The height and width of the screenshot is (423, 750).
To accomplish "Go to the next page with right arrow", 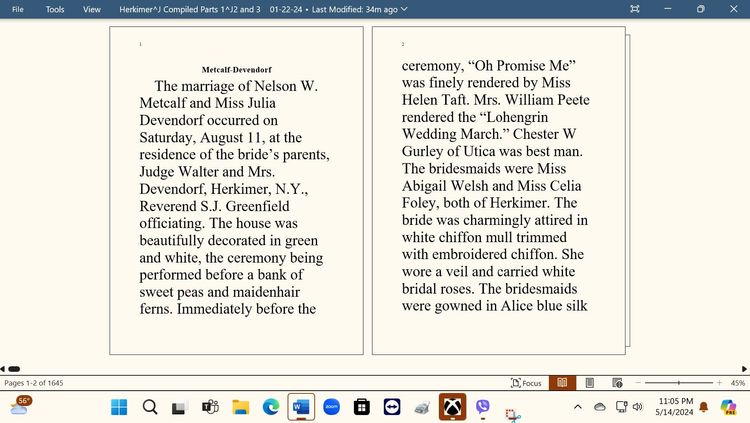I will tap(744, 369).
